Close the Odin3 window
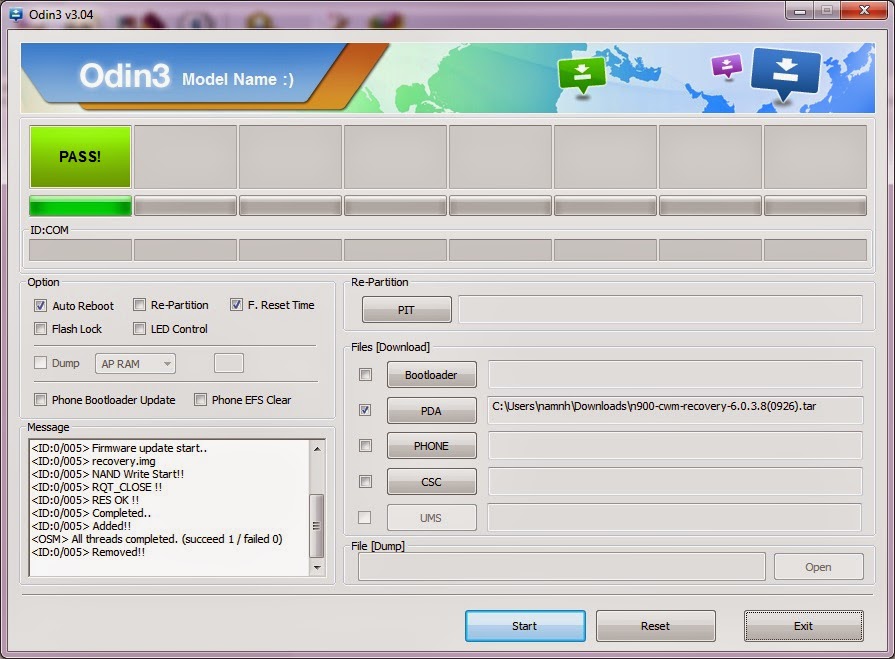Image resolution: width=895 pixels, height=659 pixels. (865, 10)
